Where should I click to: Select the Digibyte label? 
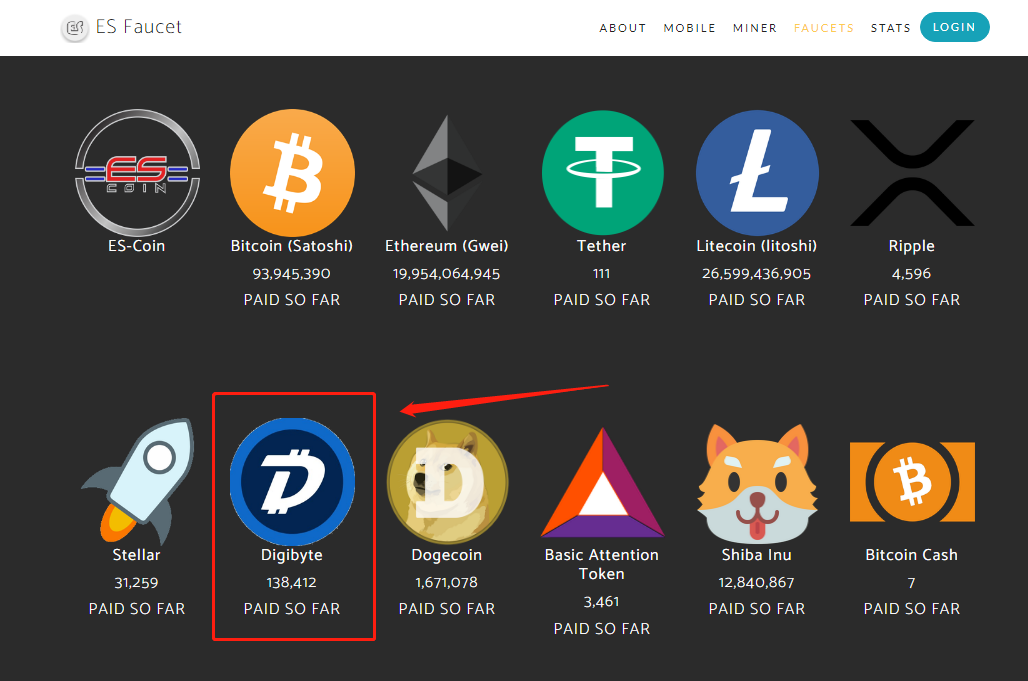pyautogui.click(x=292, y=555)
